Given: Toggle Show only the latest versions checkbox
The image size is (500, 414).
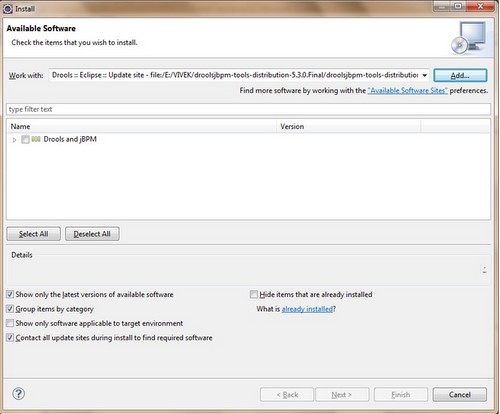Looking at the screenshot, I should coord(10,294).
